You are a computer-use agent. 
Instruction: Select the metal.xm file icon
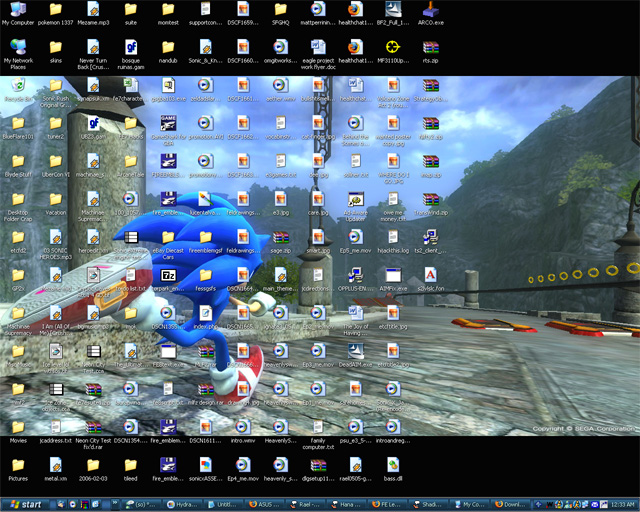[56, 469]
